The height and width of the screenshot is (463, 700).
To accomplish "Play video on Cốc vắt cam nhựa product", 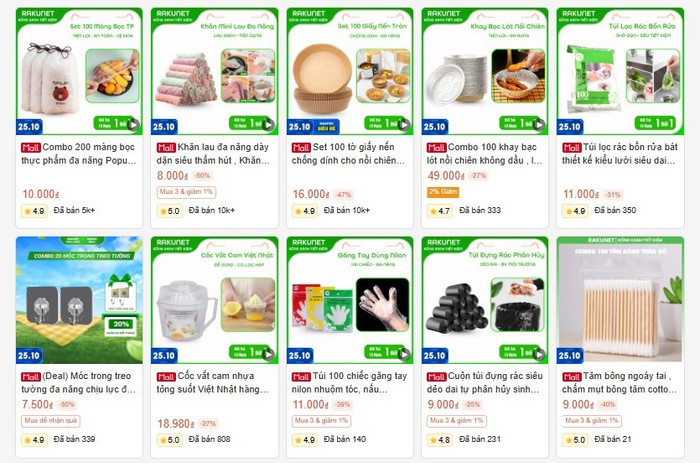I will pos(269,354).
